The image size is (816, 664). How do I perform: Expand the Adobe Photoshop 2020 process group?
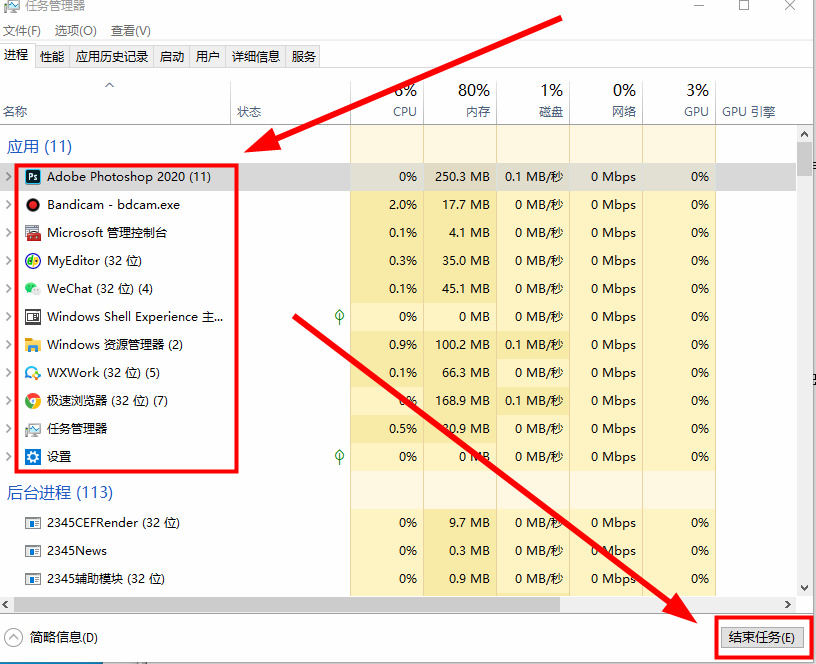[x=9, y=177]
